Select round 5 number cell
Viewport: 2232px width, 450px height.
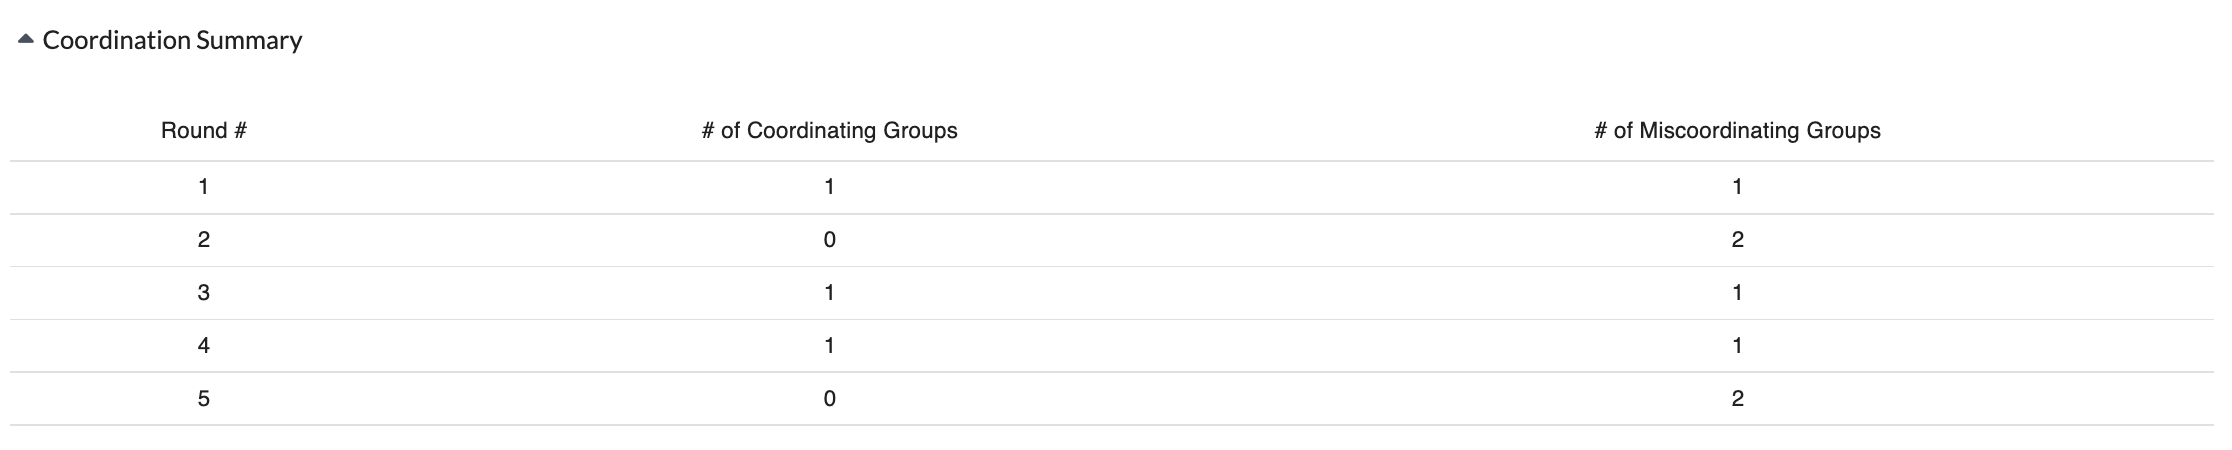coord(204,399)
